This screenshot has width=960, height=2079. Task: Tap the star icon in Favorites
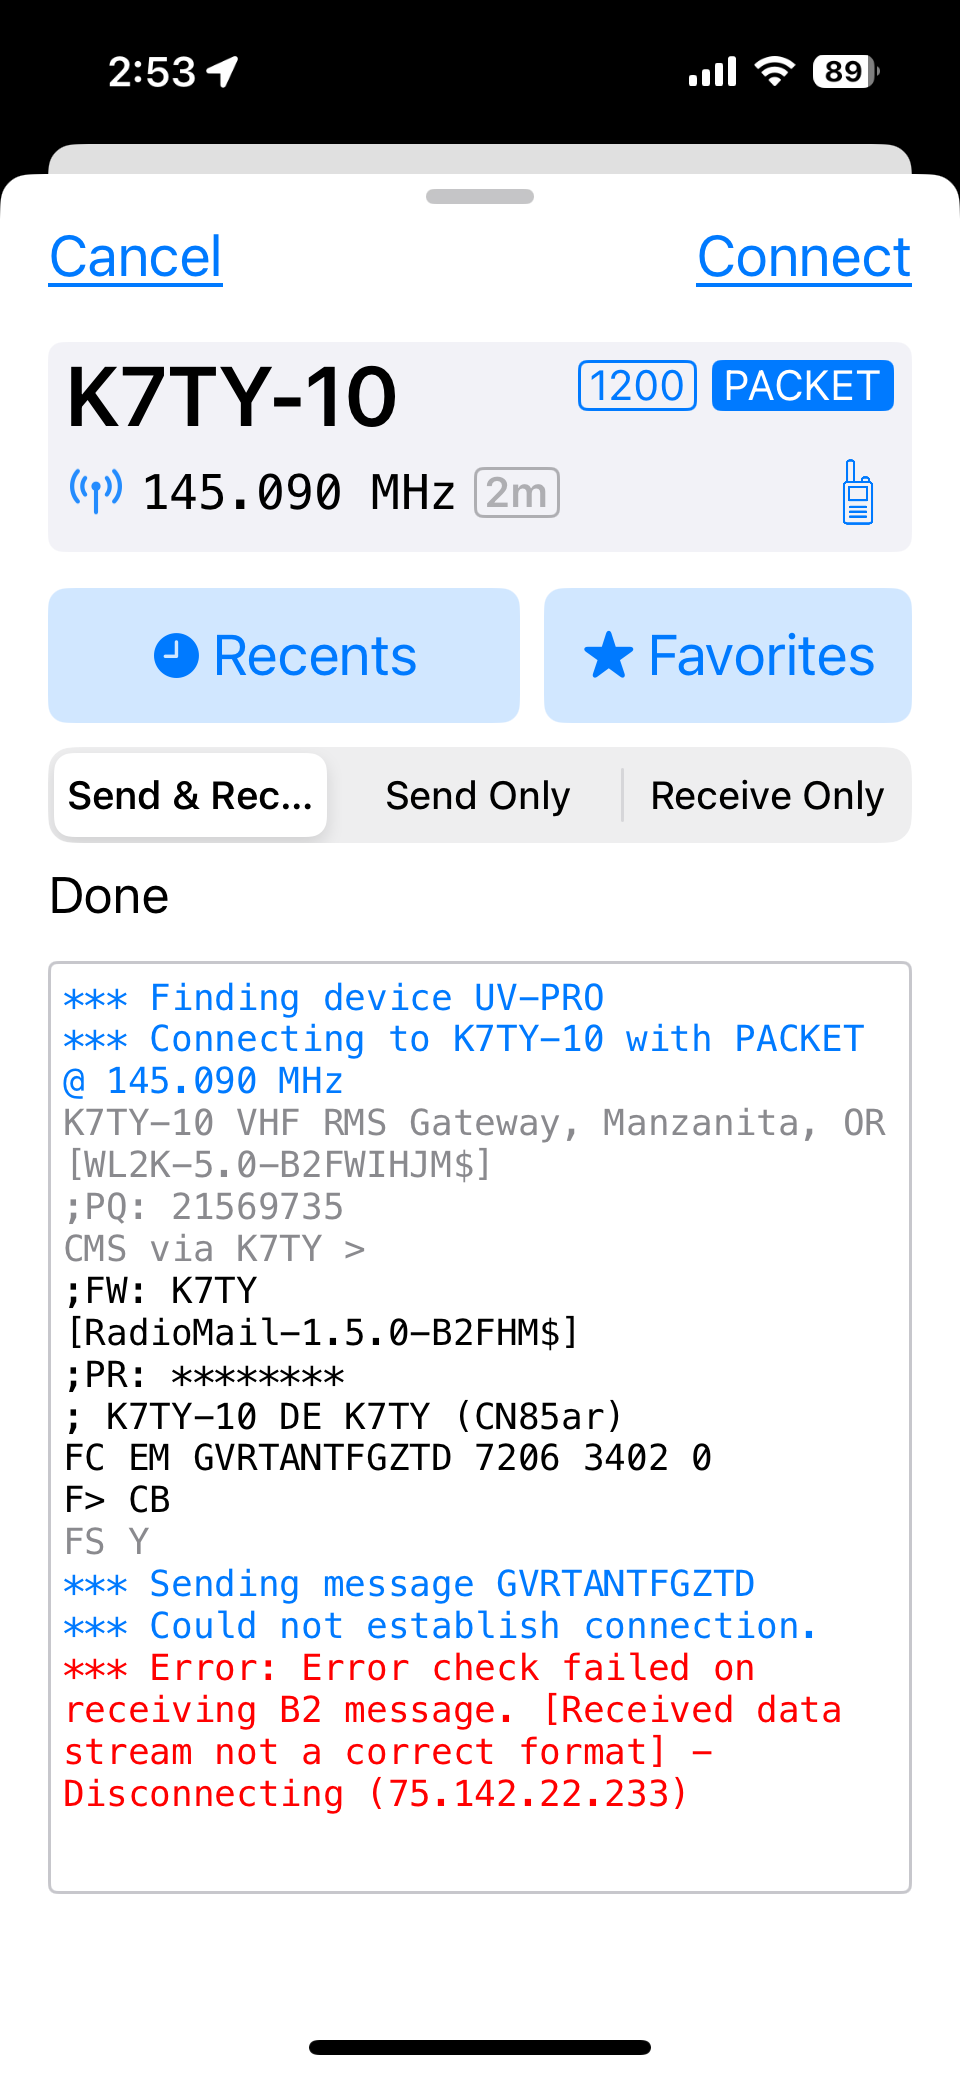point(608,655)
